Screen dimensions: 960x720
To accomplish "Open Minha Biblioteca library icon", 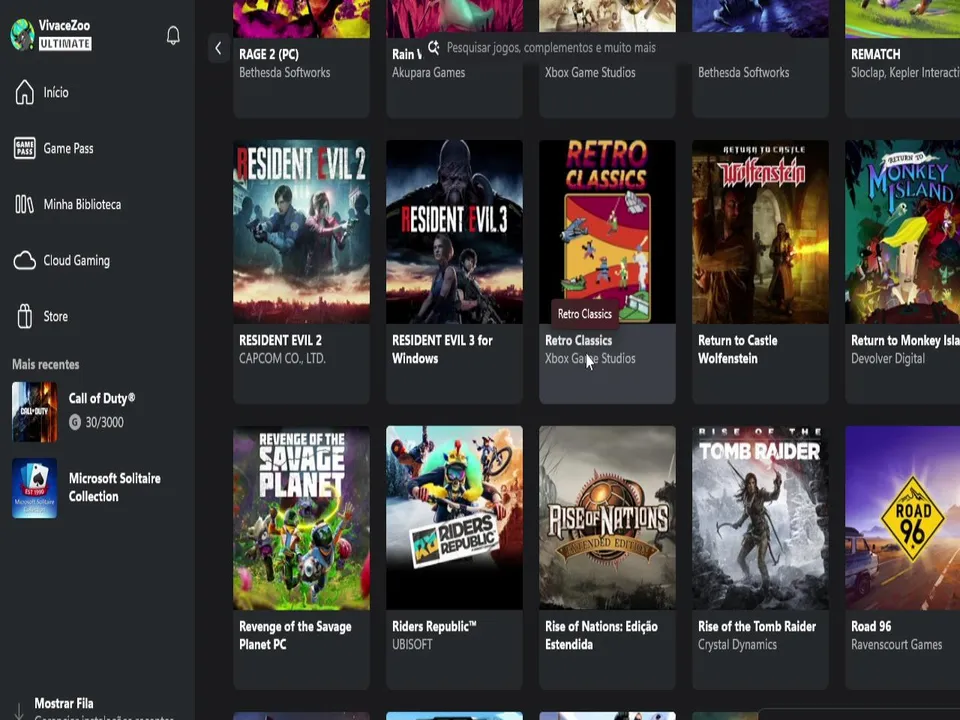I will [24, 204].
